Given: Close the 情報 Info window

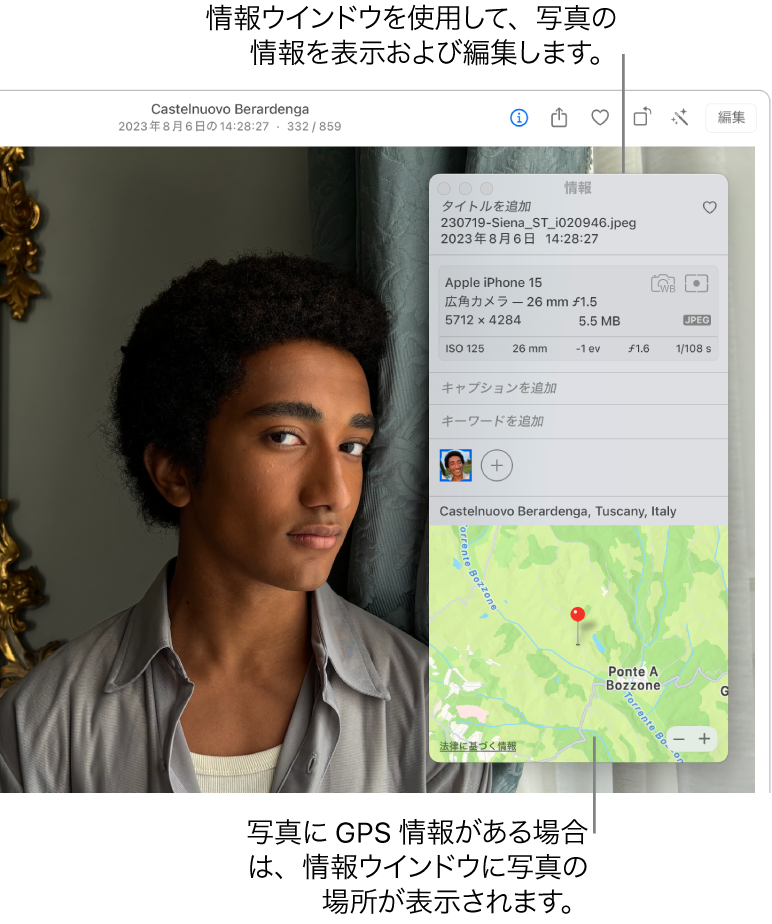Looking at the screenshot, I should coord(444,188).
